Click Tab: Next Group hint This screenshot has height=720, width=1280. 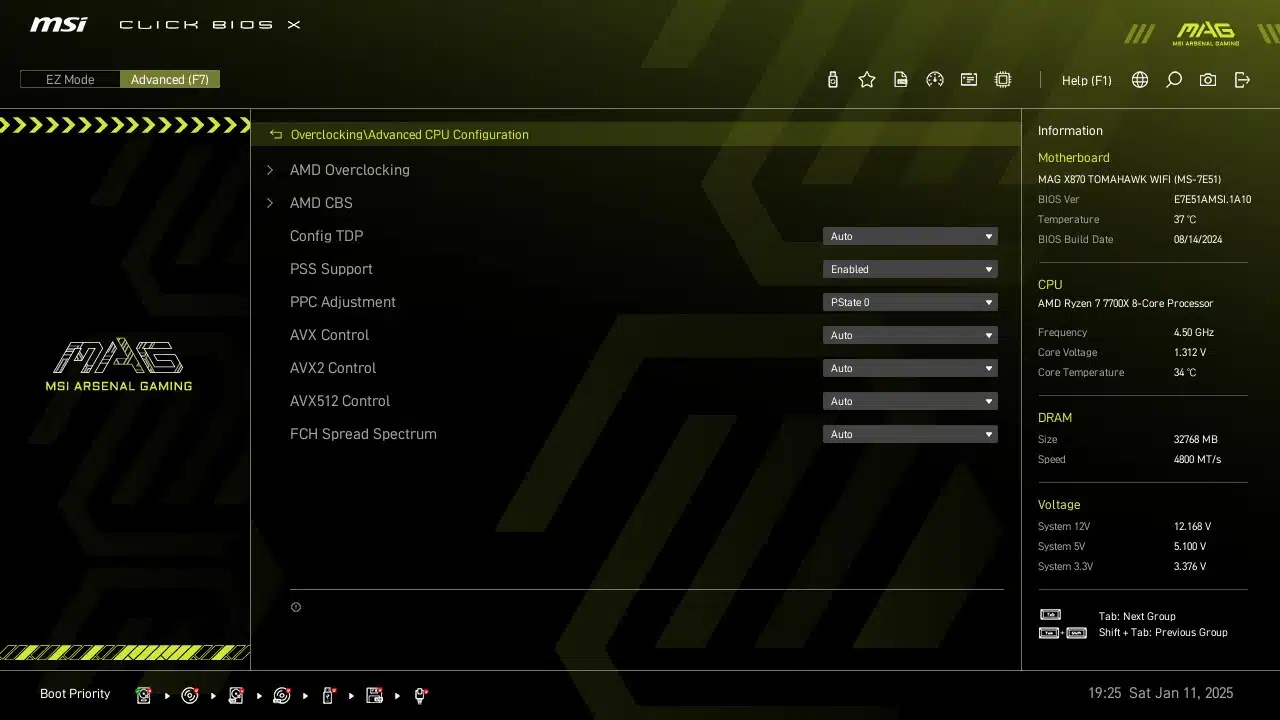pos(1137,617)
